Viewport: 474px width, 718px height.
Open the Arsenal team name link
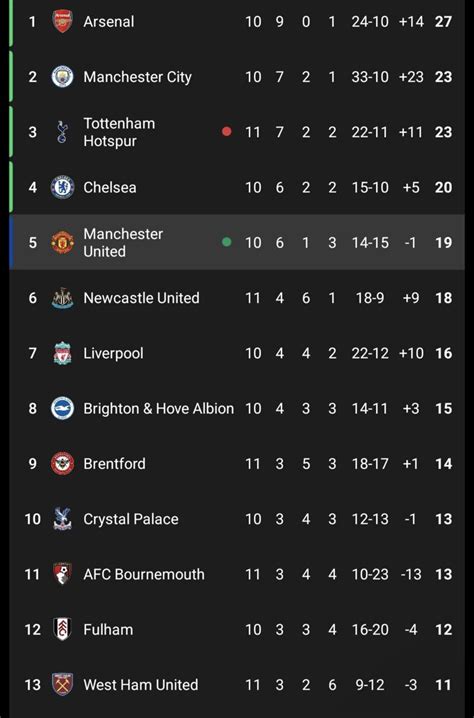pos(109,22)
